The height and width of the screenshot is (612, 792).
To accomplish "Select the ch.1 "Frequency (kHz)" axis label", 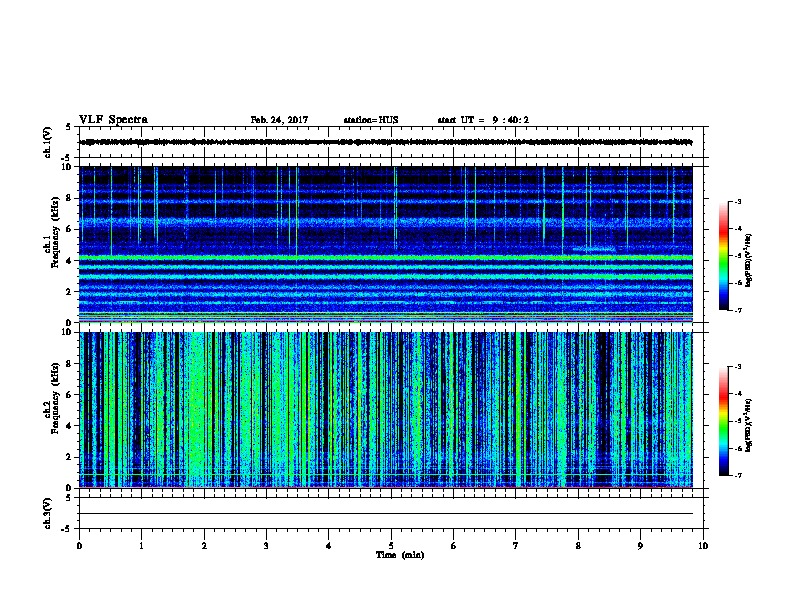I will [55, 233].
